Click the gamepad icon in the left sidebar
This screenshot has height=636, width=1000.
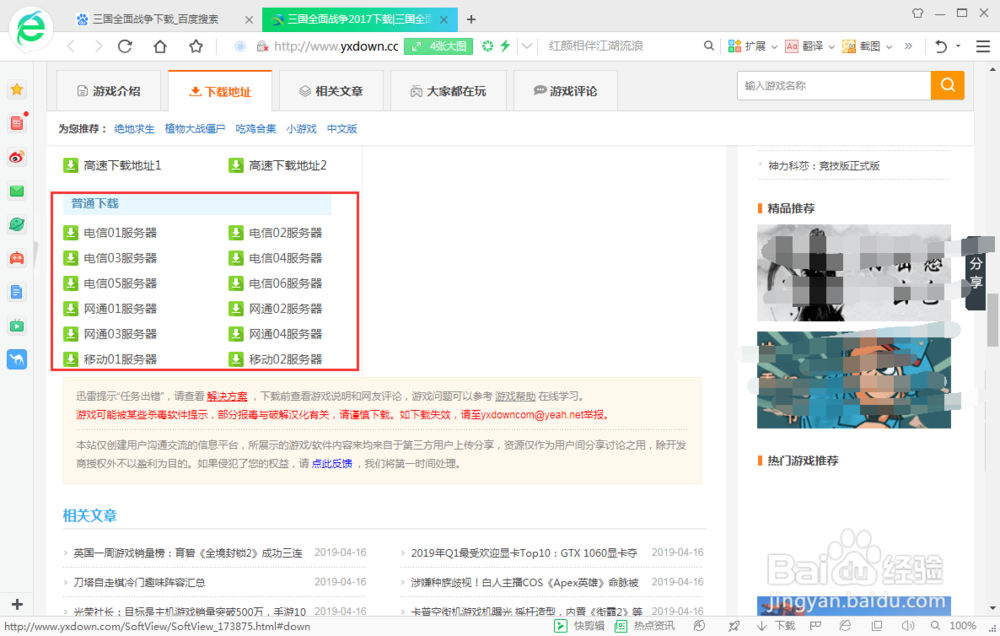tap(16, 256)
